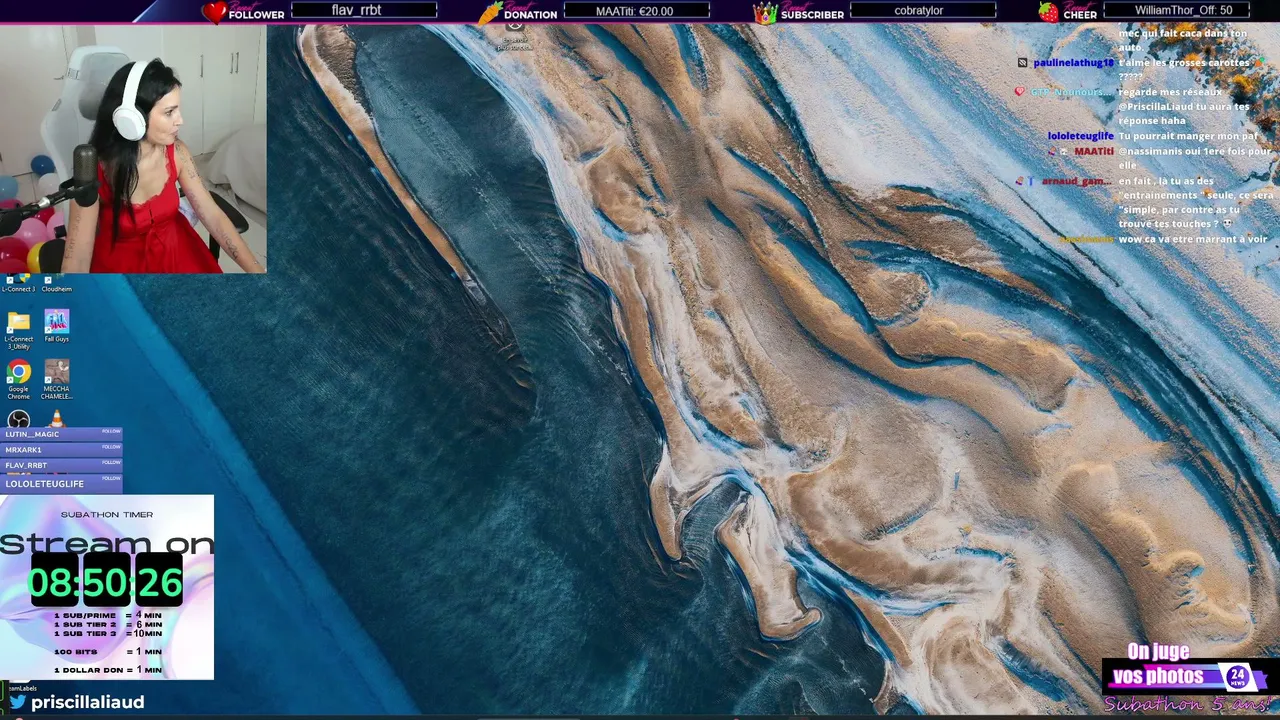Click the heart badge beside GTP_Nounours
The height and width of the screenshot is (720, 1280).
[x=1019, y=92]
